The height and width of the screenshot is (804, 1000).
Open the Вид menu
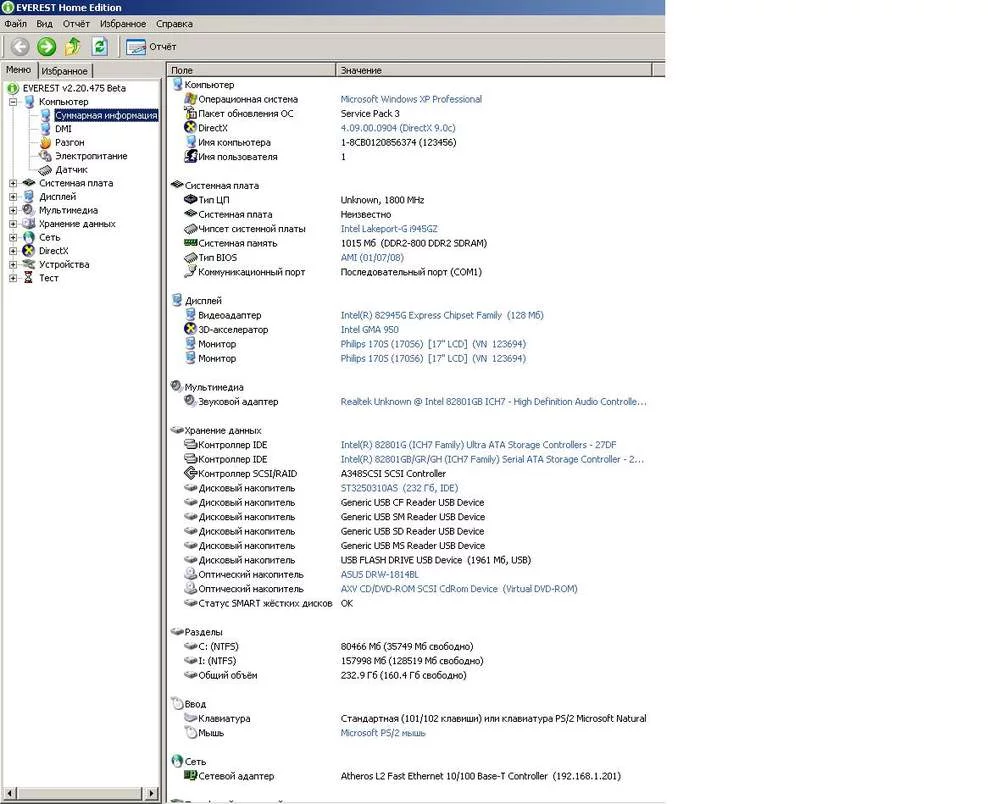[x=44, y=24]
